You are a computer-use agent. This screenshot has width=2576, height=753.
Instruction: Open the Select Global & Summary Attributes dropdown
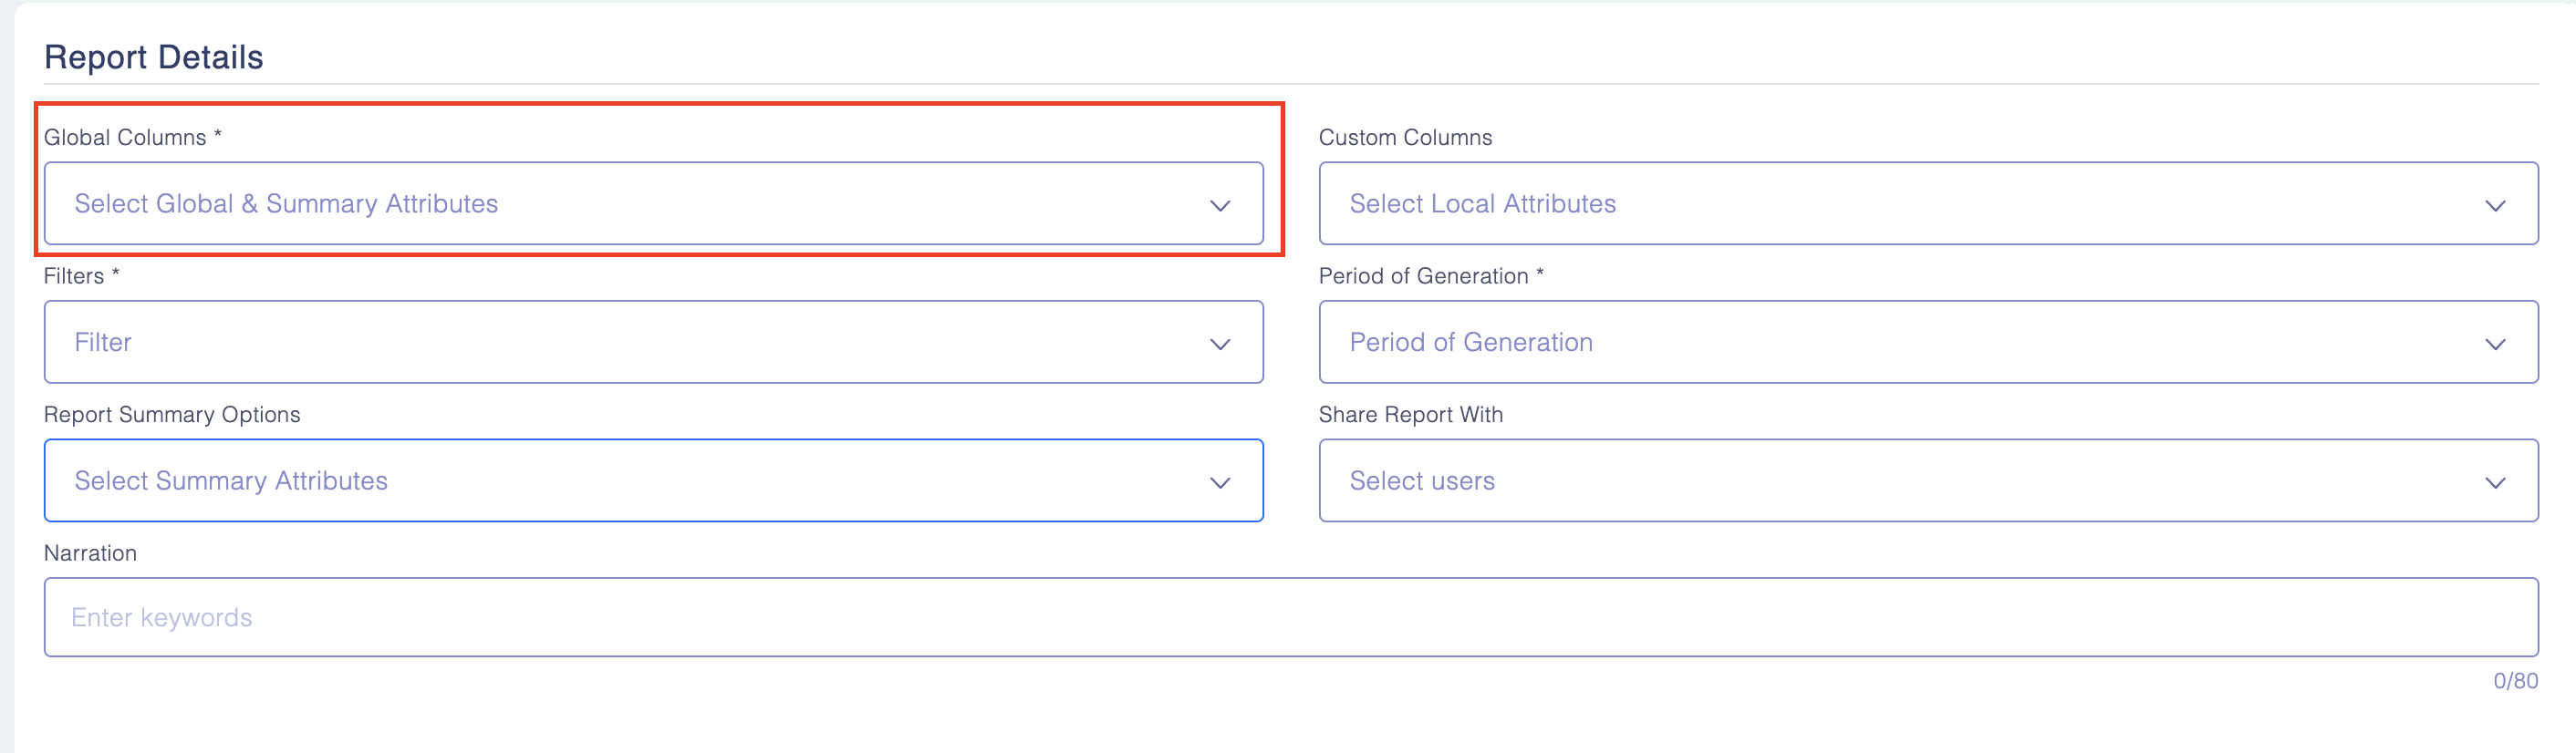286,203
